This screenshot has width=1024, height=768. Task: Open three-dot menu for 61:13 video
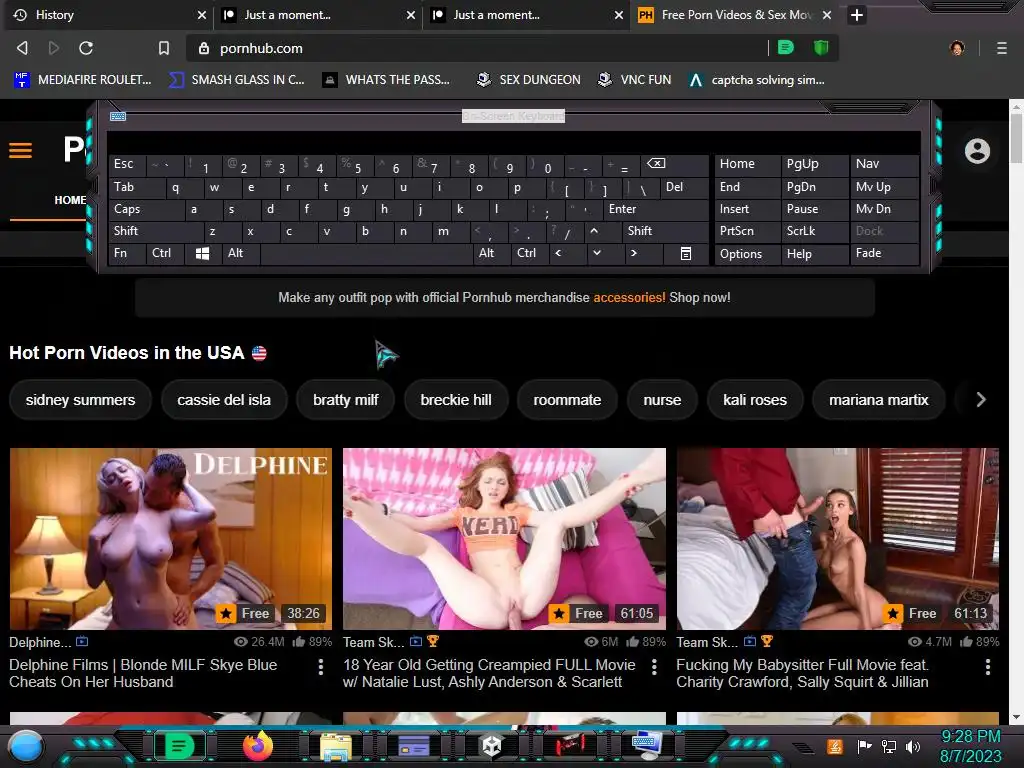pos(987,667)
